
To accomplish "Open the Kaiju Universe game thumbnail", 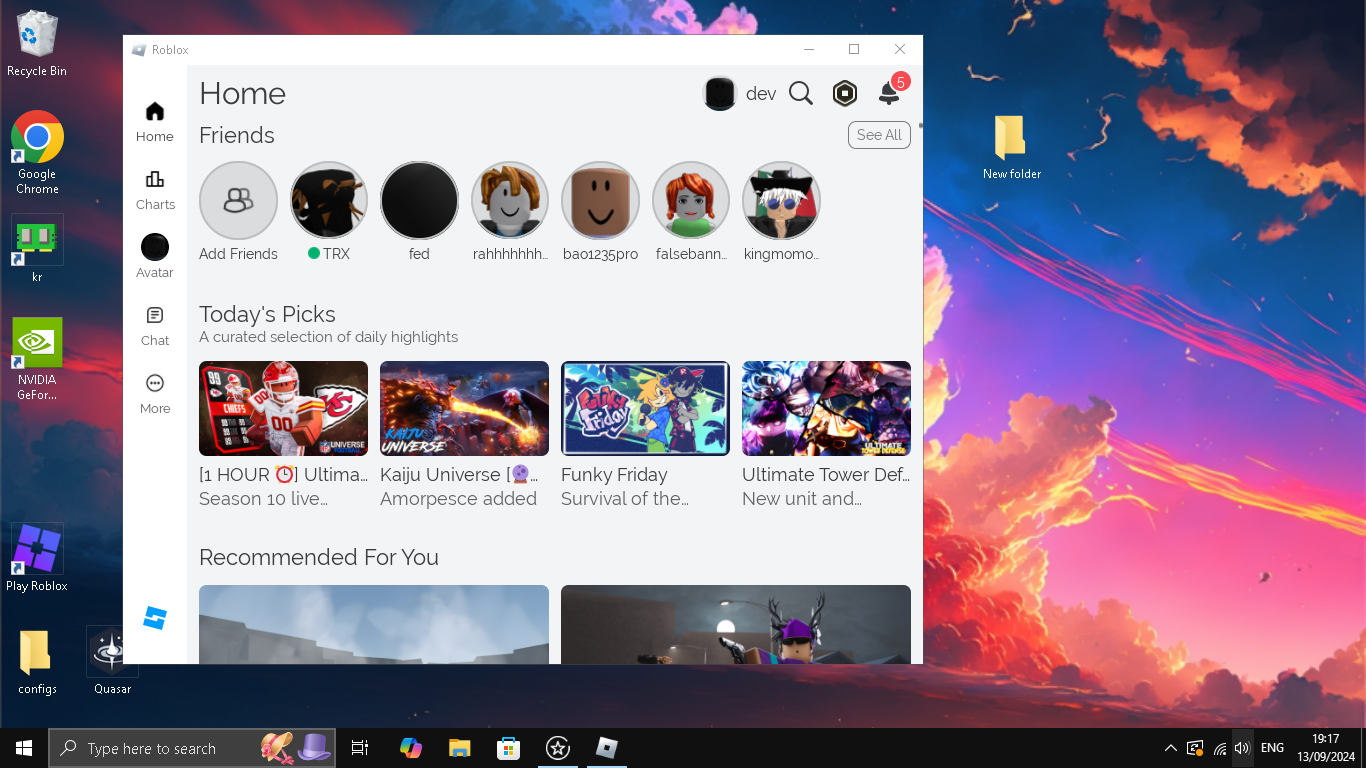I will (x=465, y=408).
